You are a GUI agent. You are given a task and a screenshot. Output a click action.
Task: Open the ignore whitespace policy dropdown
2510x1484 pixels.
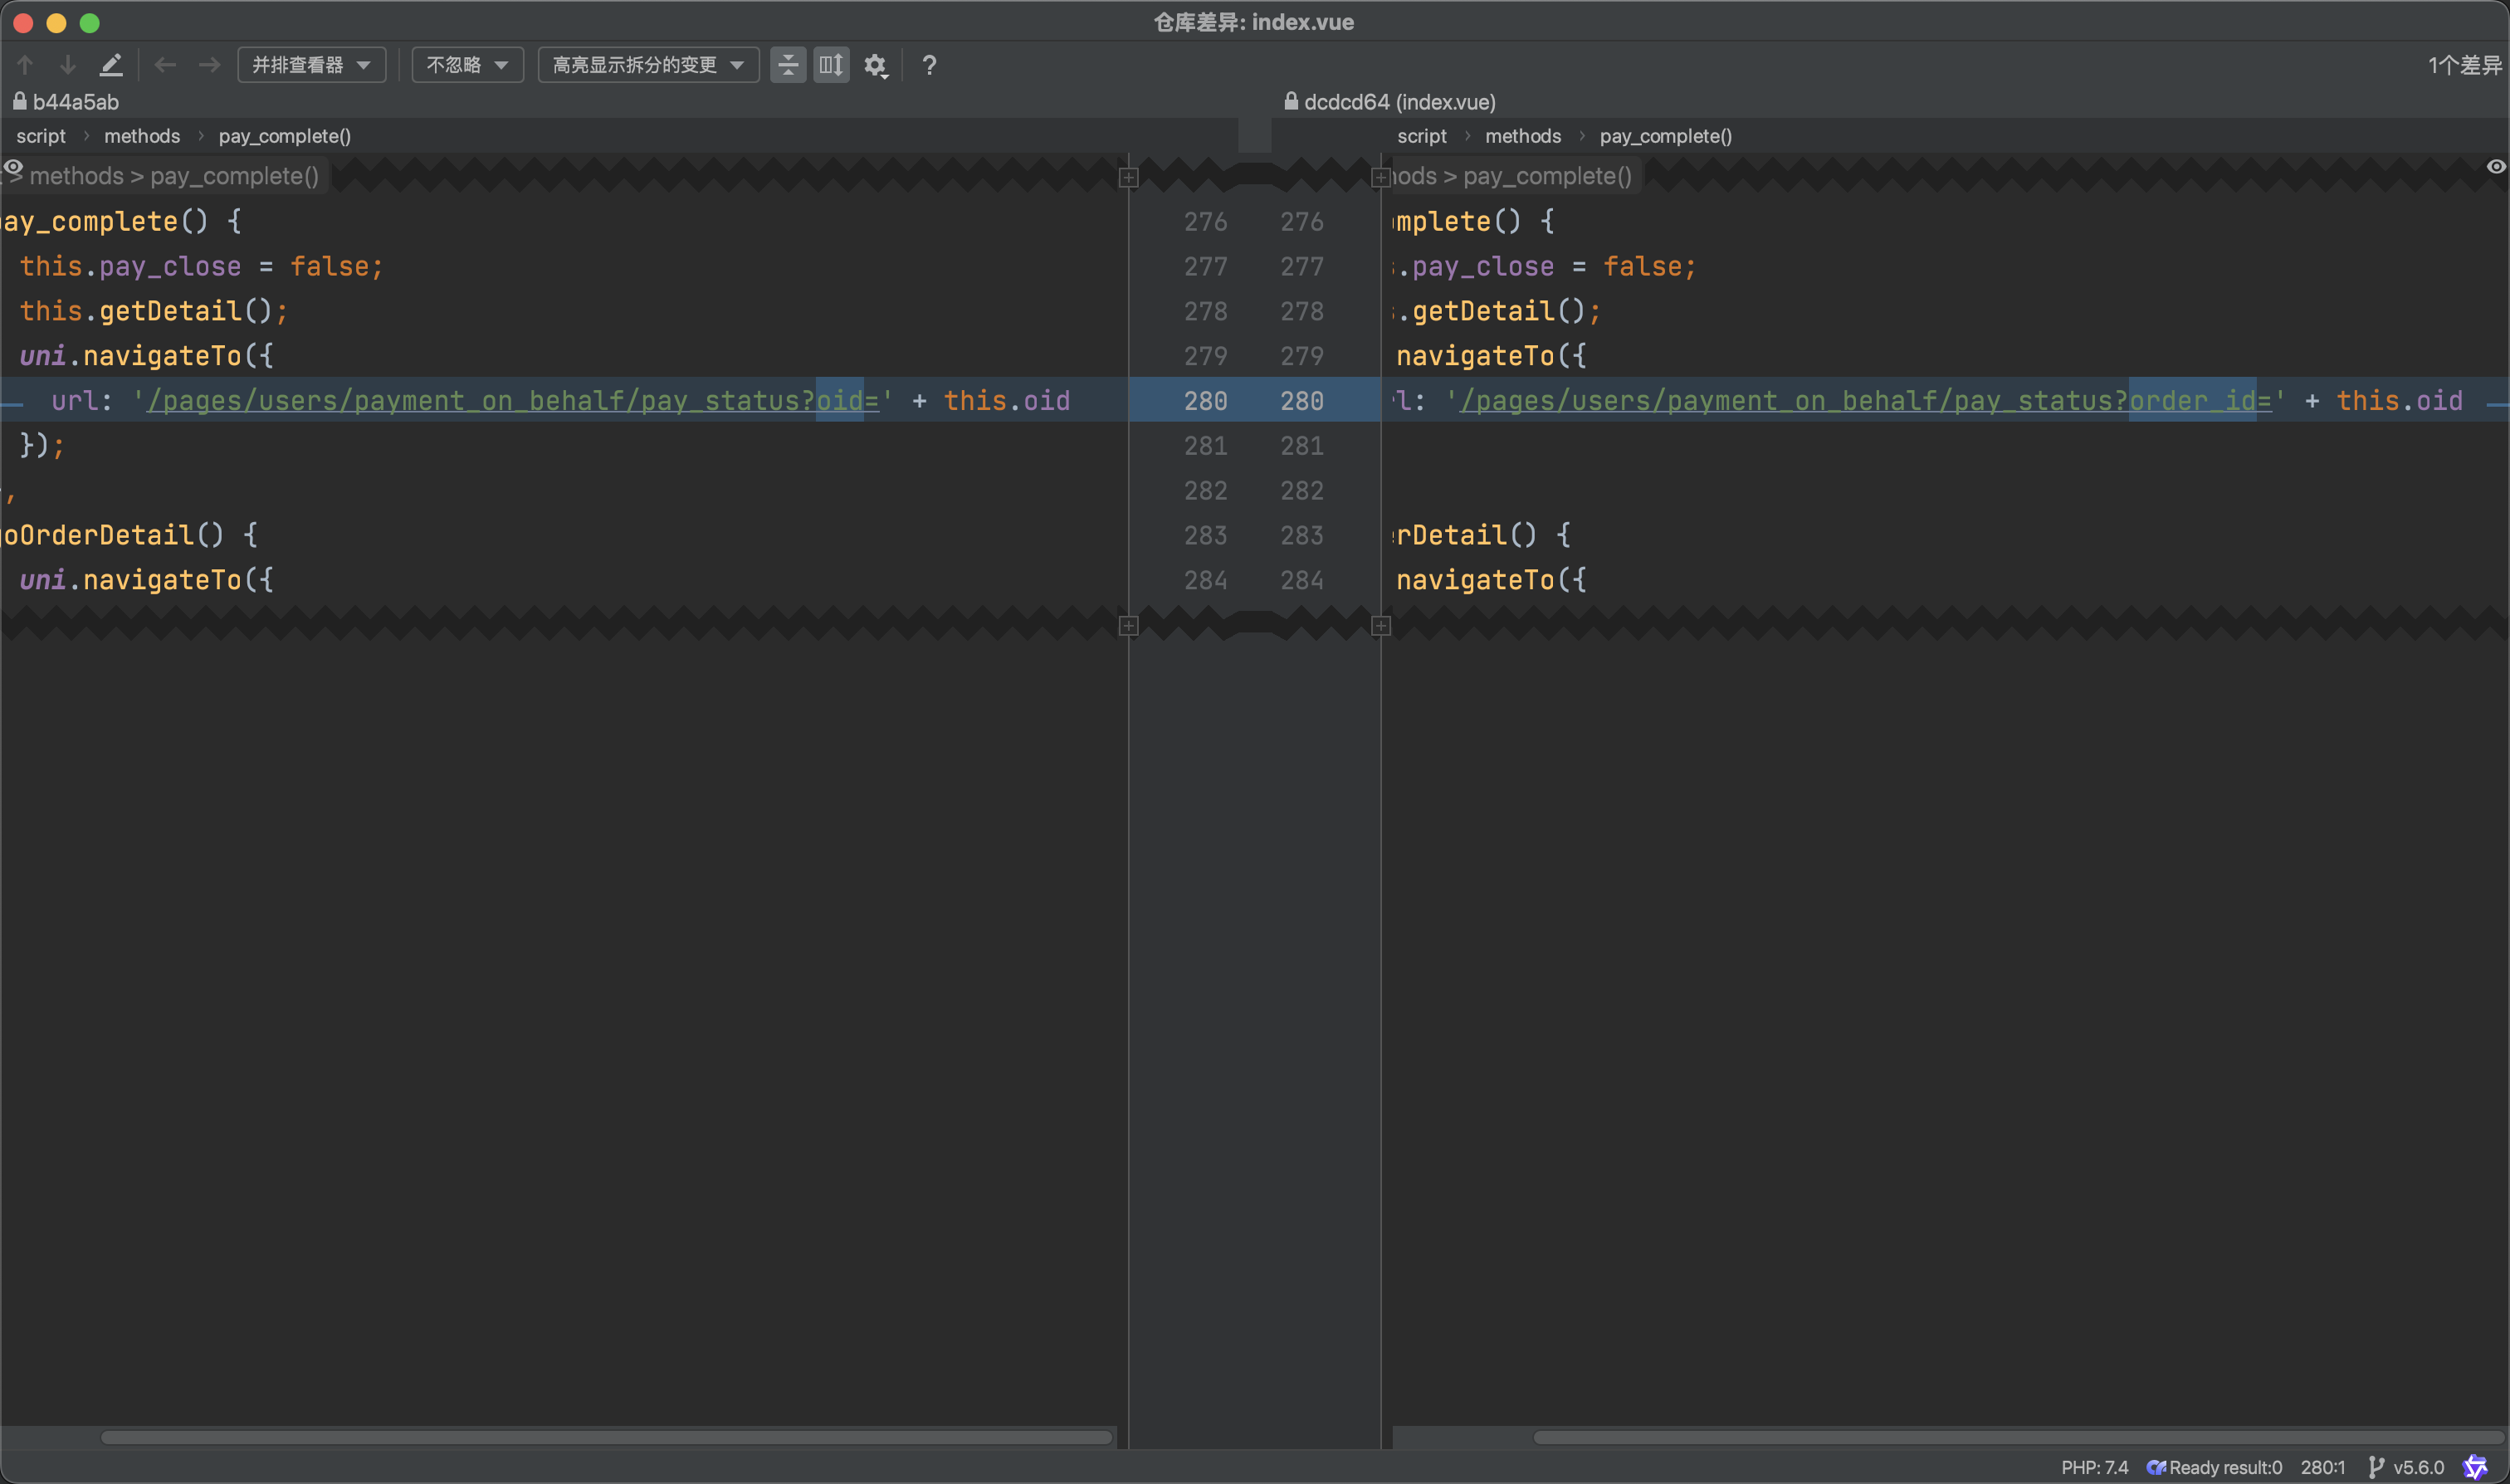pyautogui.click(x=468, y=65)
